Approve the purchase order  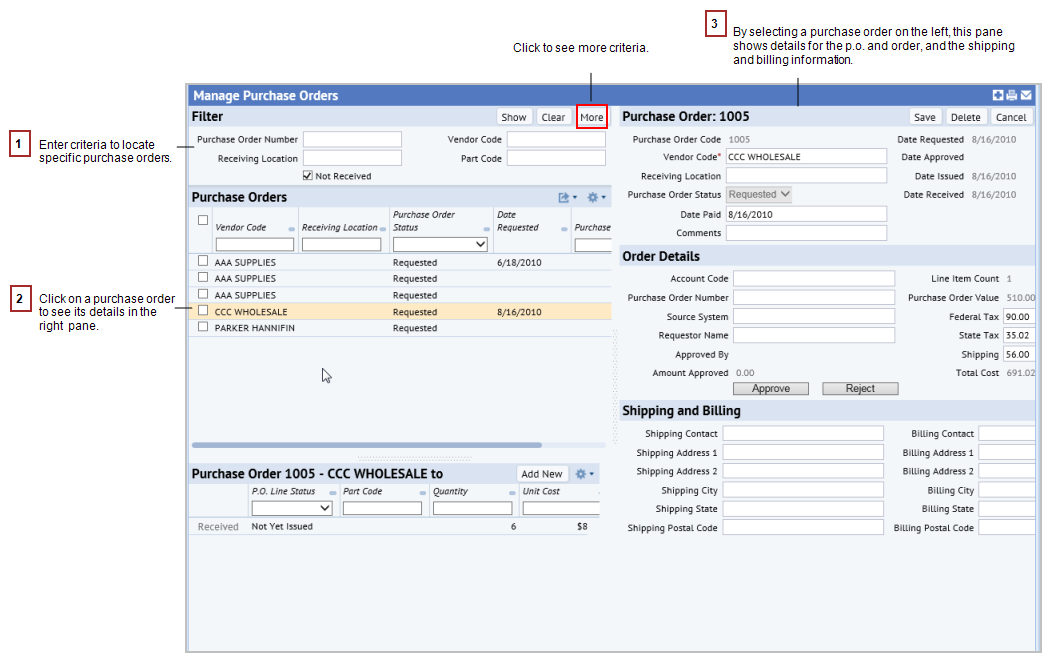point(770,388)
